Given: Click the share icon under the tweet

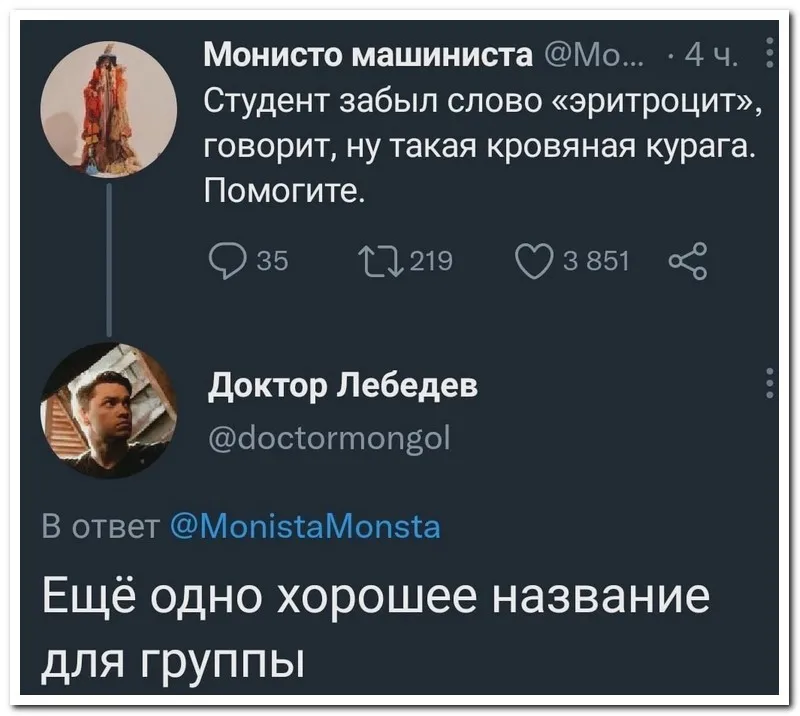Looking at the screenshot, I should (690, 262).
